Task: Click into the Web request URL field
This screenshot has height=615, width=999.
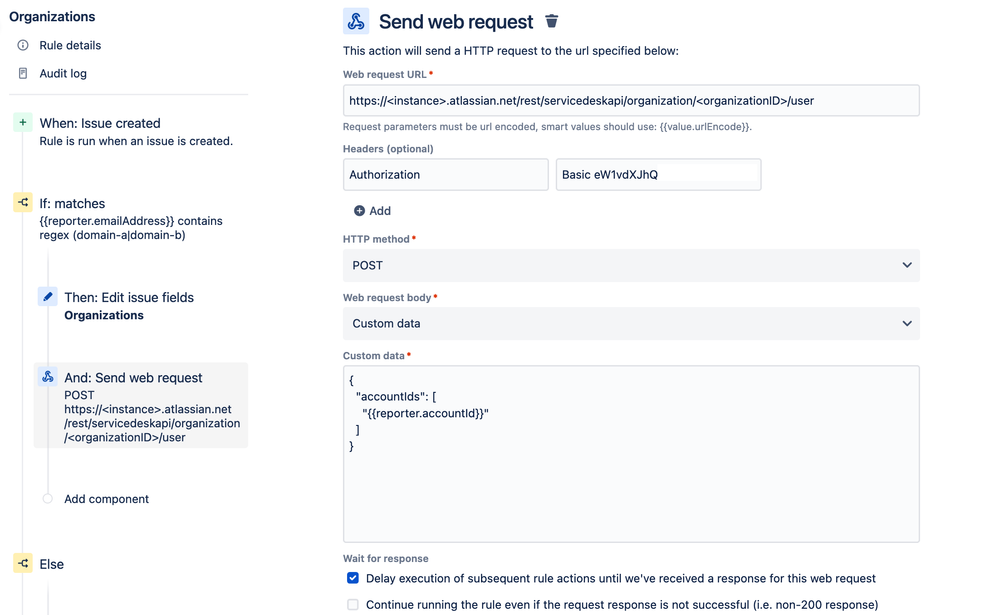Action: click(631, 101)
